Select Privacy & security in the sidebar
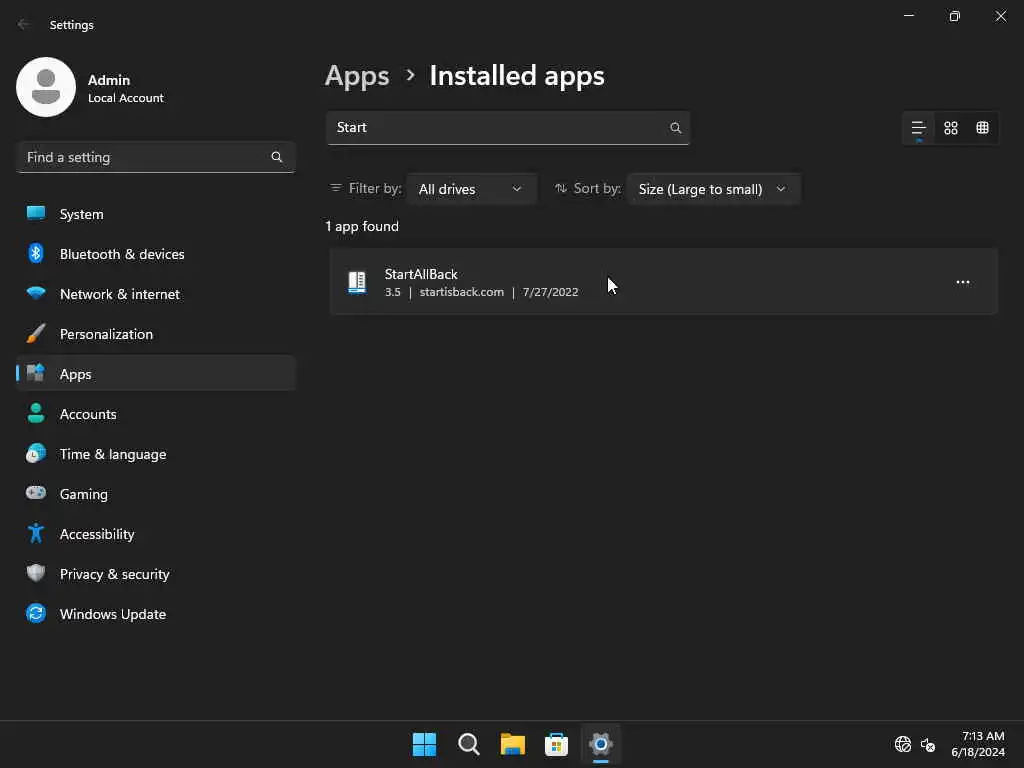Image resolution: width=1024 pixels, height=768 pixels. coord(114,574)
